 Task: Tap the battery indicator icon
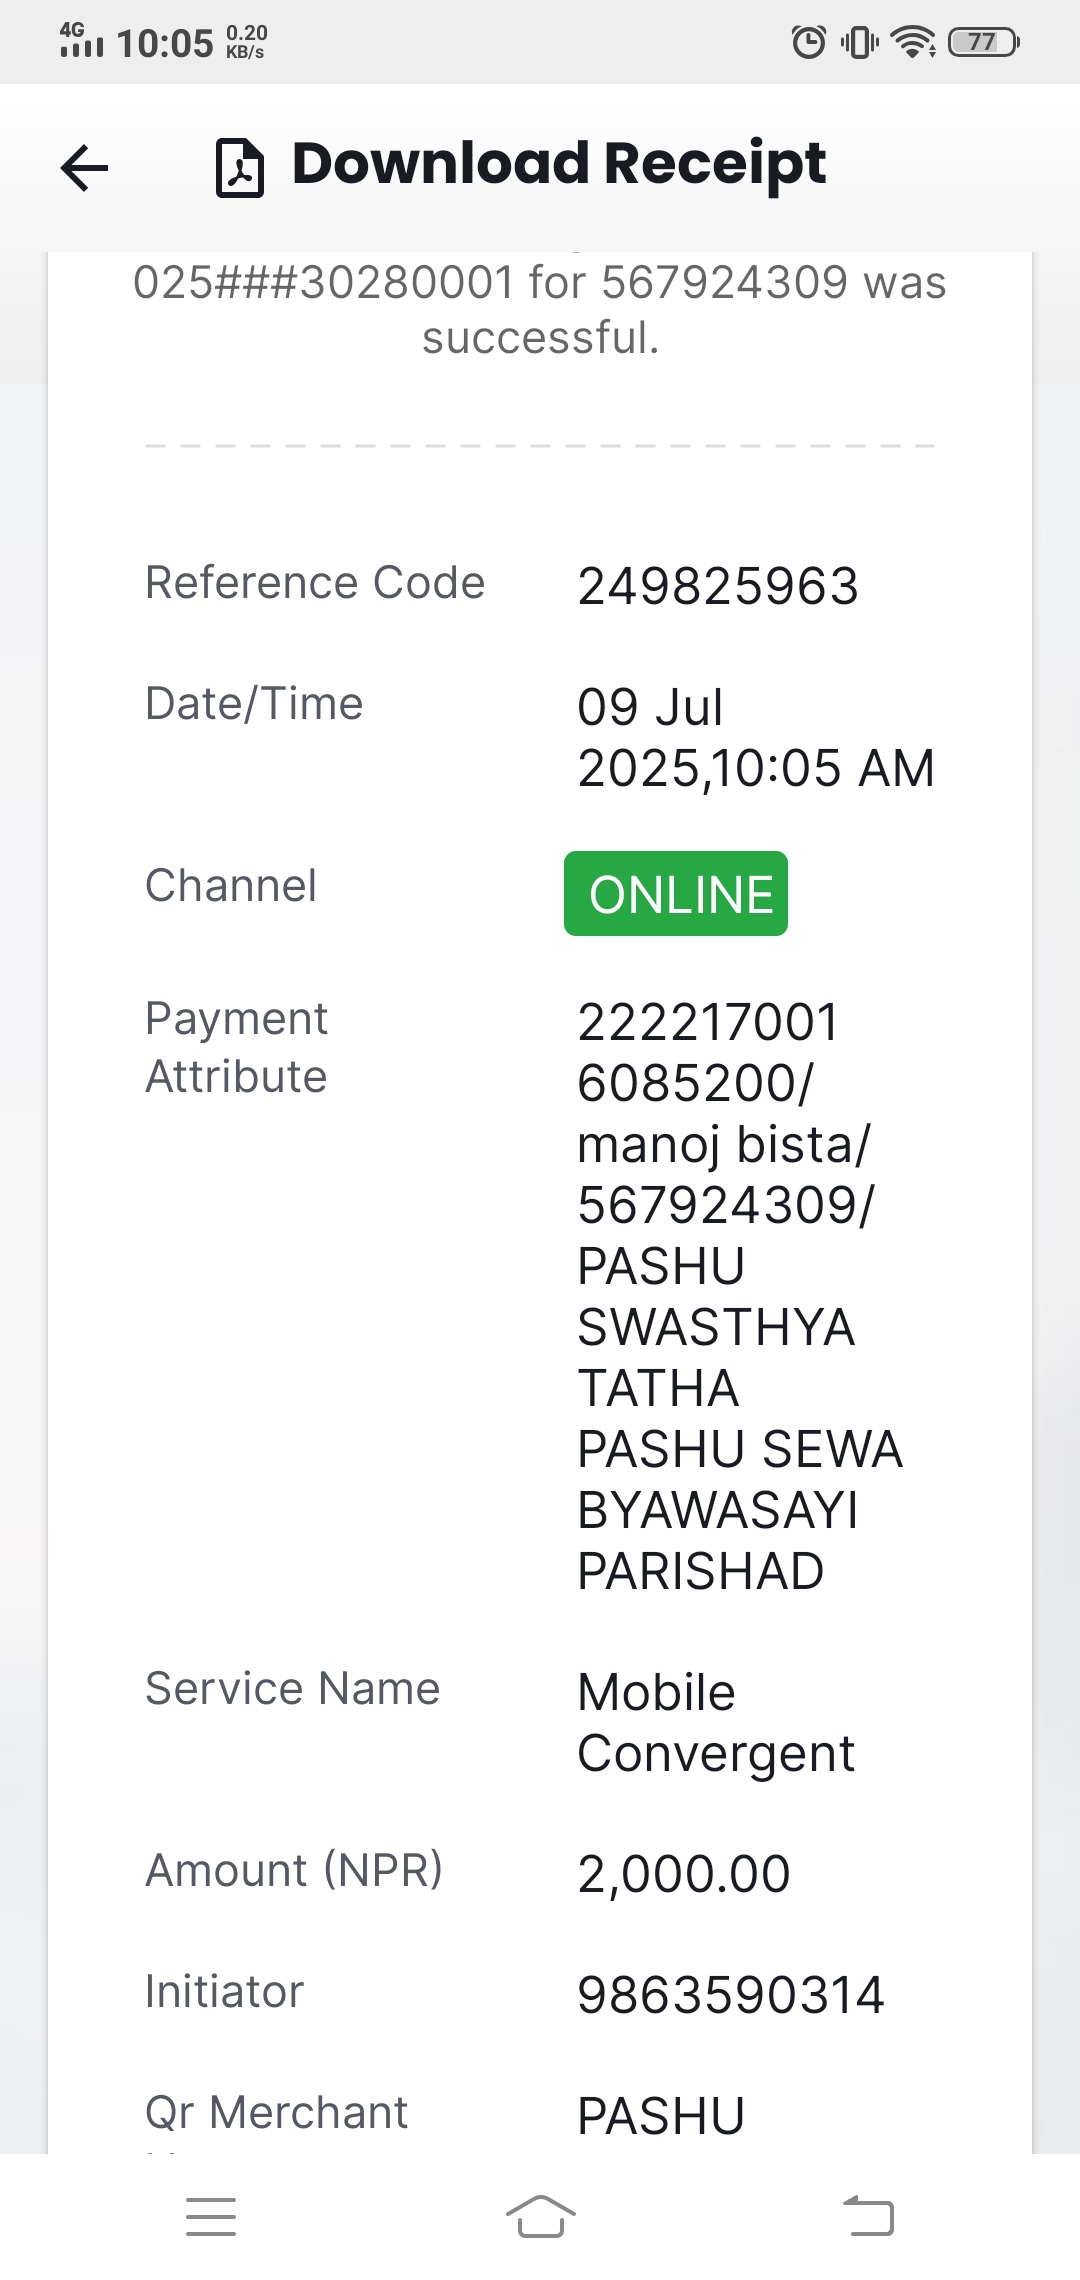pyautogui.click(x=984, y=42)
